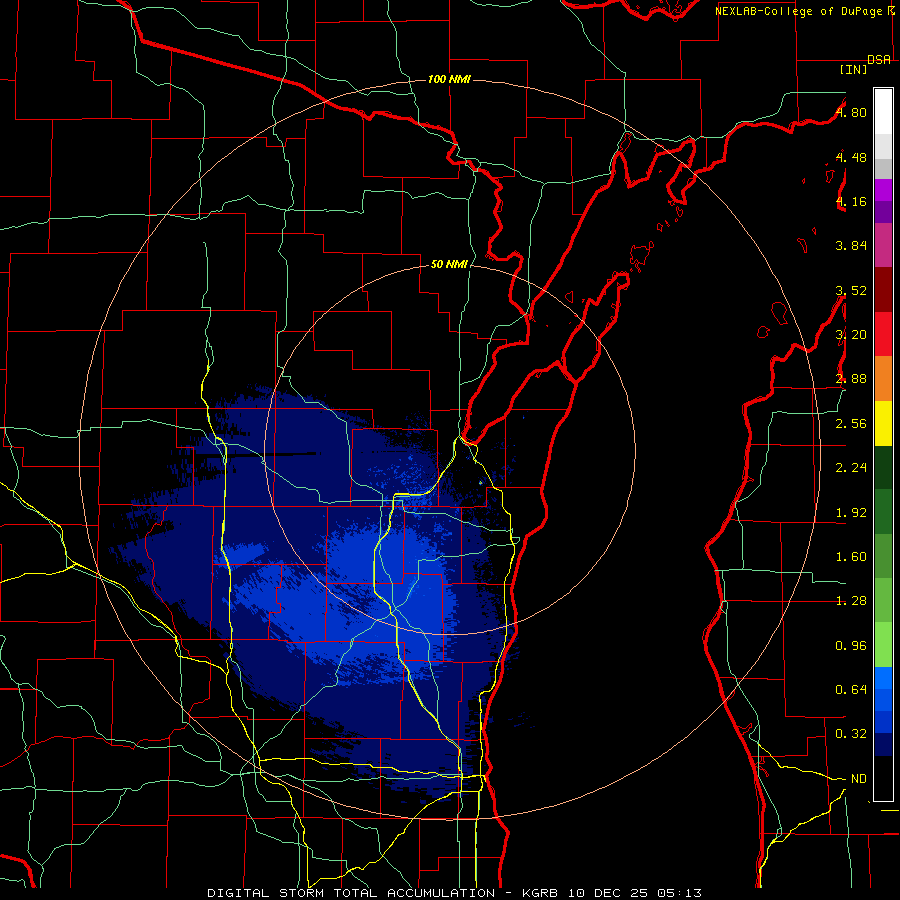The height and width of the screenshot is (900, 900).
Task: Click the 05:13 timestamp
Action: pos(680,893)
